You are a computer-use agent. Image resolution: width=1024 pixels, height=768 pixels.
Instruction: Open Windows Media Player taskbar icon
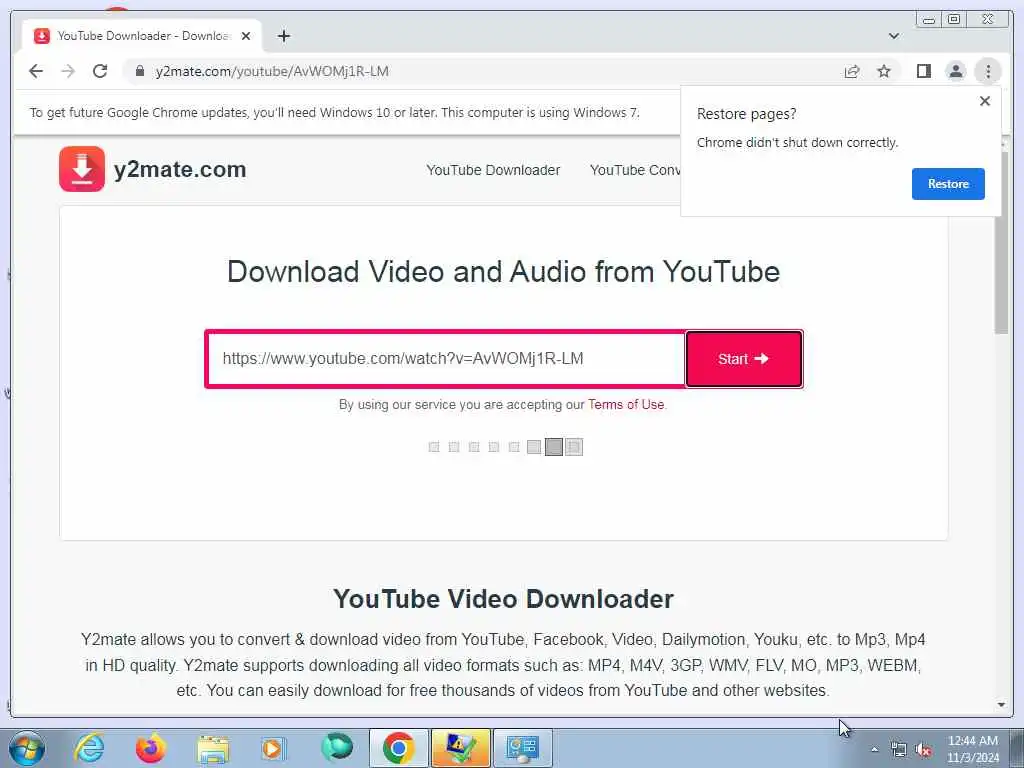tap(274, 748)
